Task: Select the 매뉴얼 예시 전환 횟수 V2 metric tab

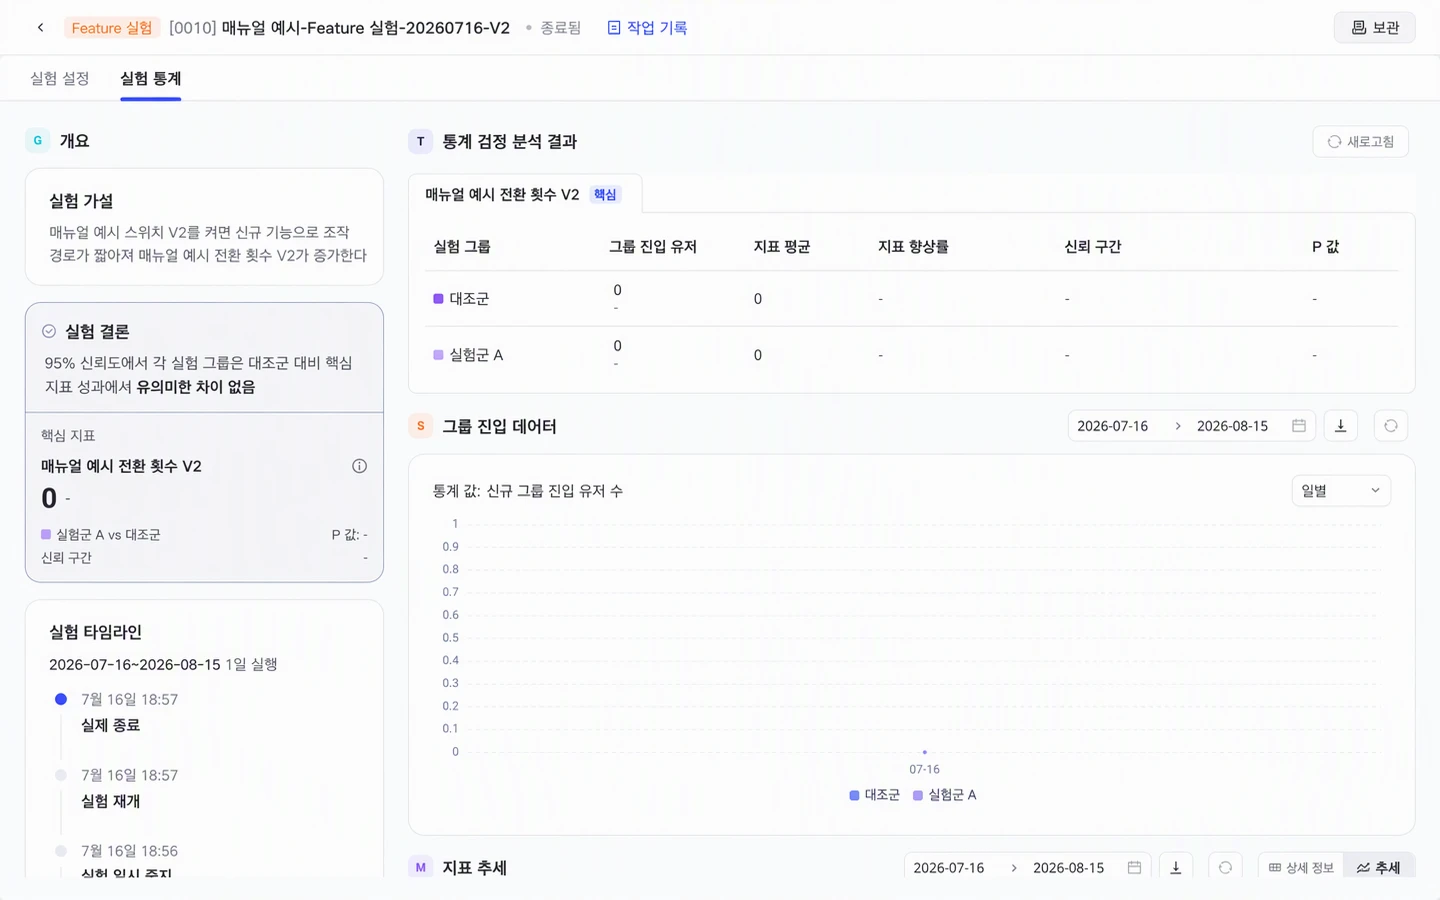Action: (x=524, y=194)
